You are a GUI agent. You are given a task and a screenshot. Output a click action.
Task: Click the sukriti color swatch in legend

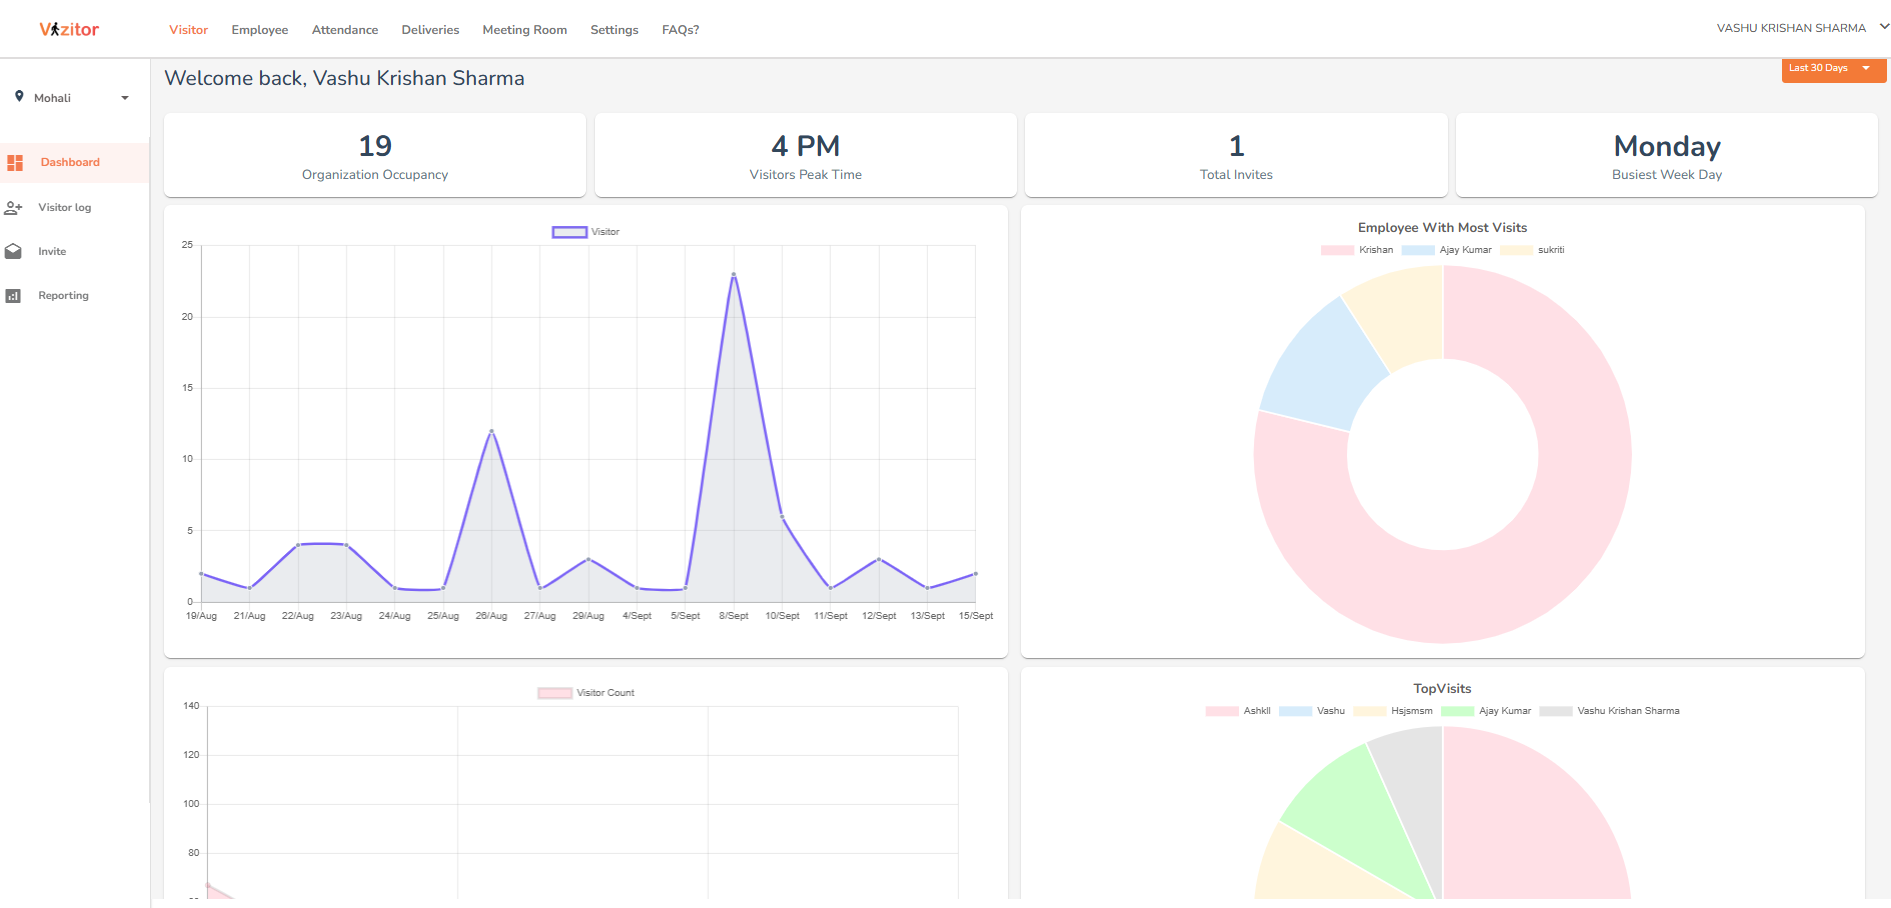tap(1516, 250)
